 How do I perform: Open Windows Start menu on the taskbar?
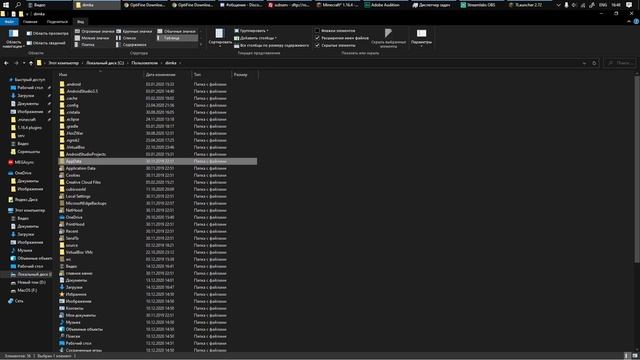coord(6,5)
